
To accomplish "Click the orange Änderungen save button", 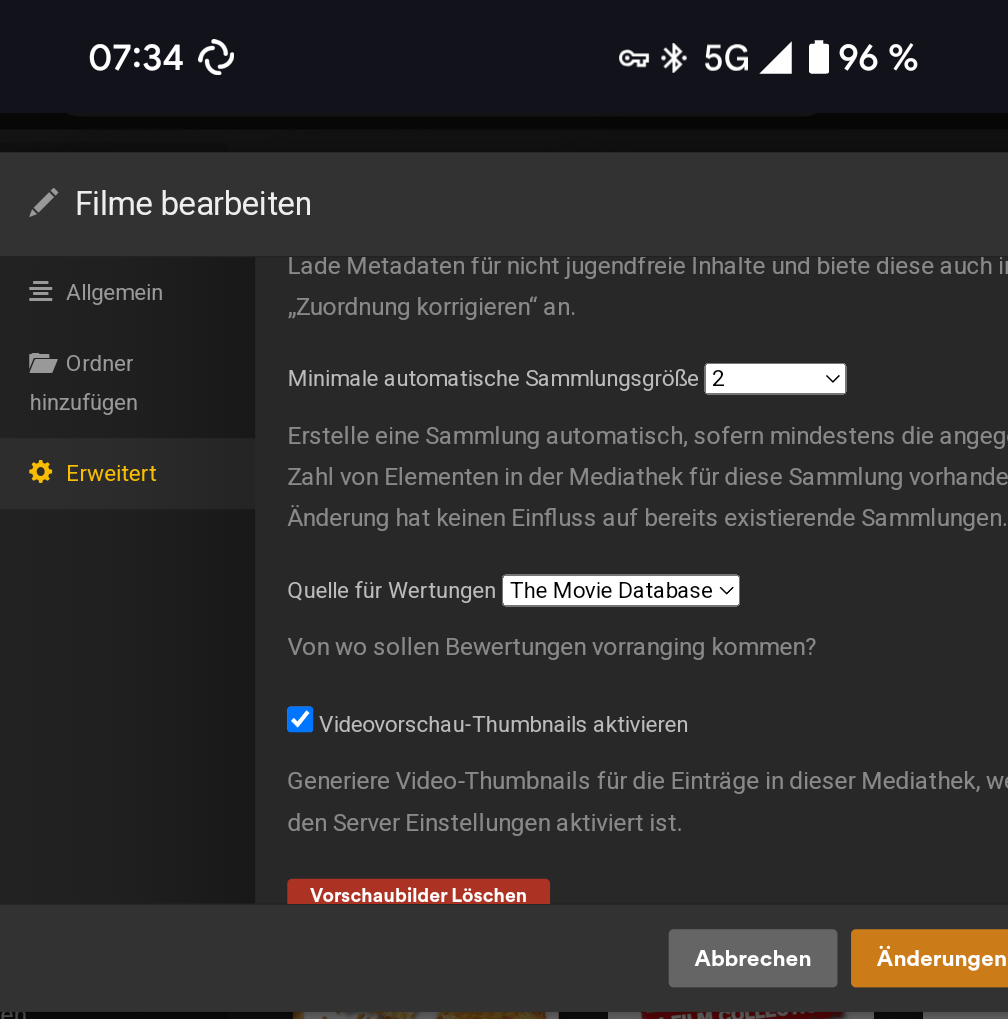I will [x=929, y=958].
